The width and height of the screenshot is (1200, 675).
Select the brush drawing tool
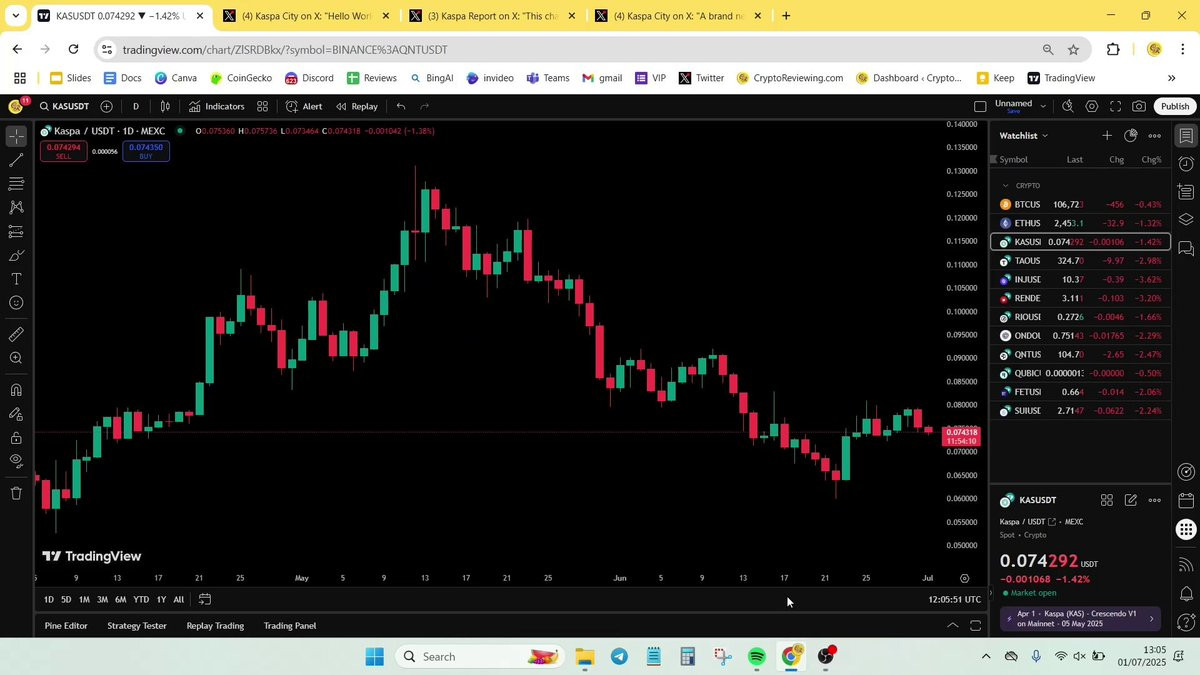[x=16, y=255]
